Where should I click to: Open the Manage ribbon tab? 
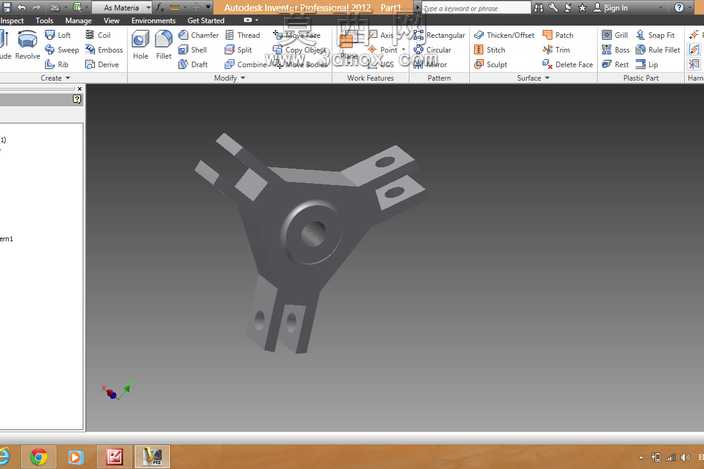click(78, 21)
